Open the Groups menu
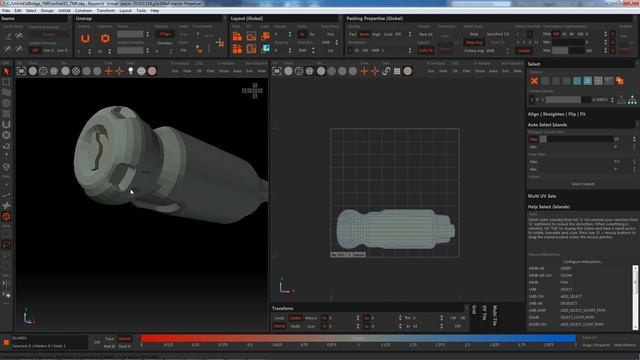 click(x=47, y=11)
